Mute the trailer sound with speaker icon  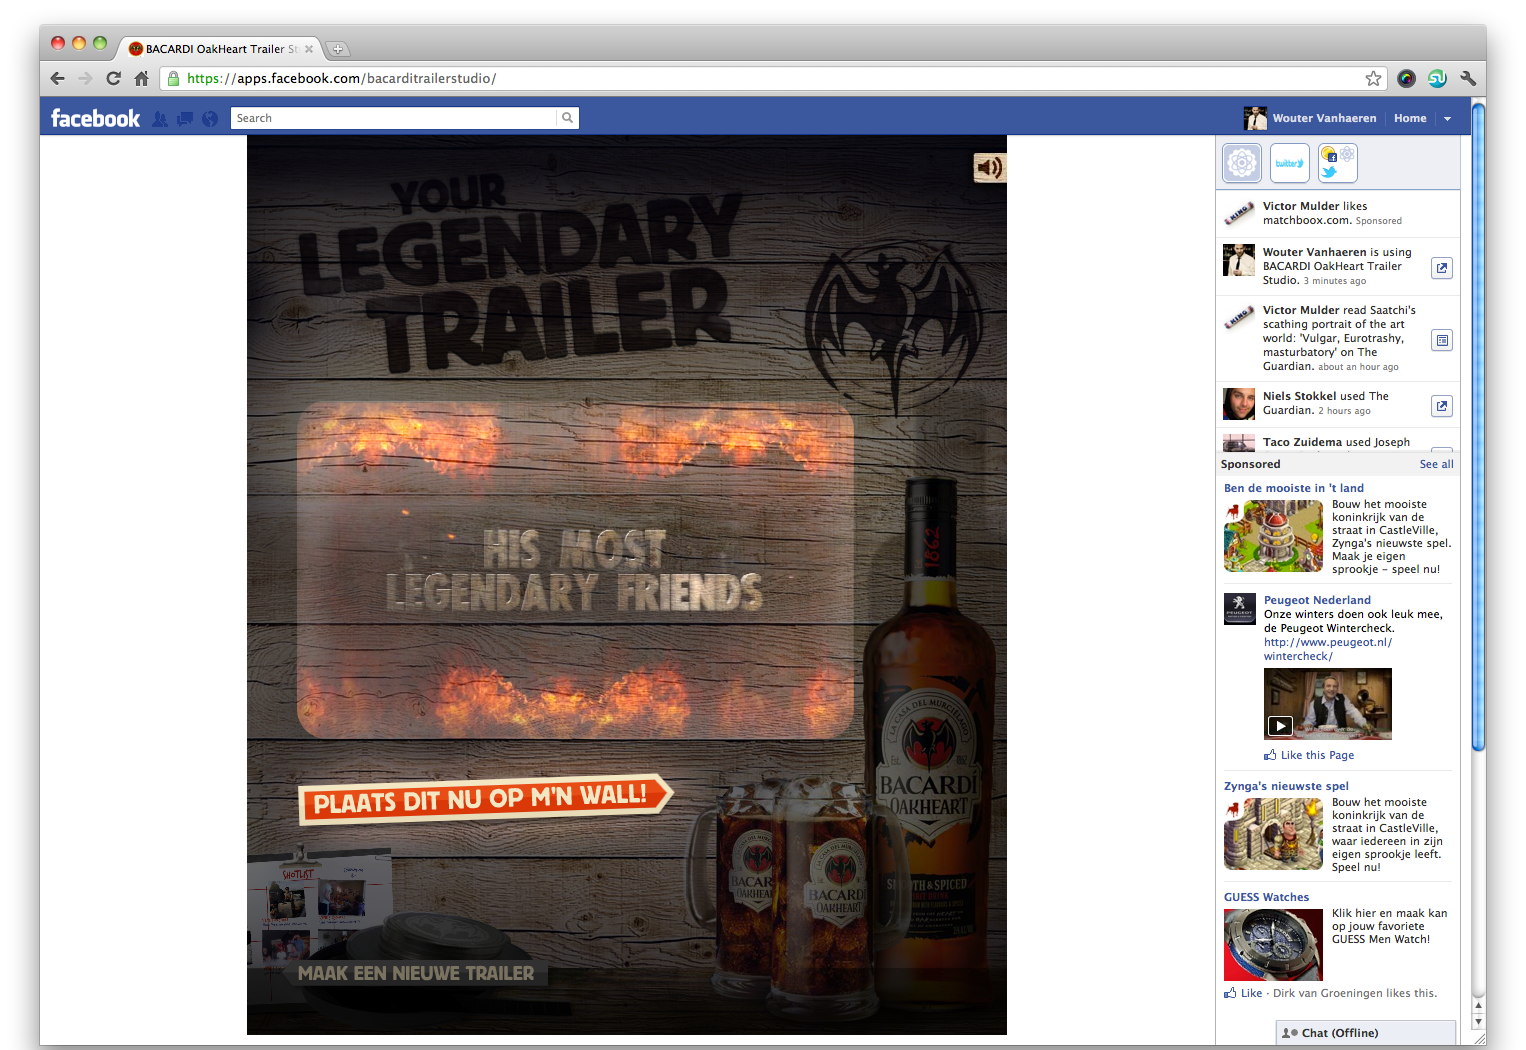point(989,168)
